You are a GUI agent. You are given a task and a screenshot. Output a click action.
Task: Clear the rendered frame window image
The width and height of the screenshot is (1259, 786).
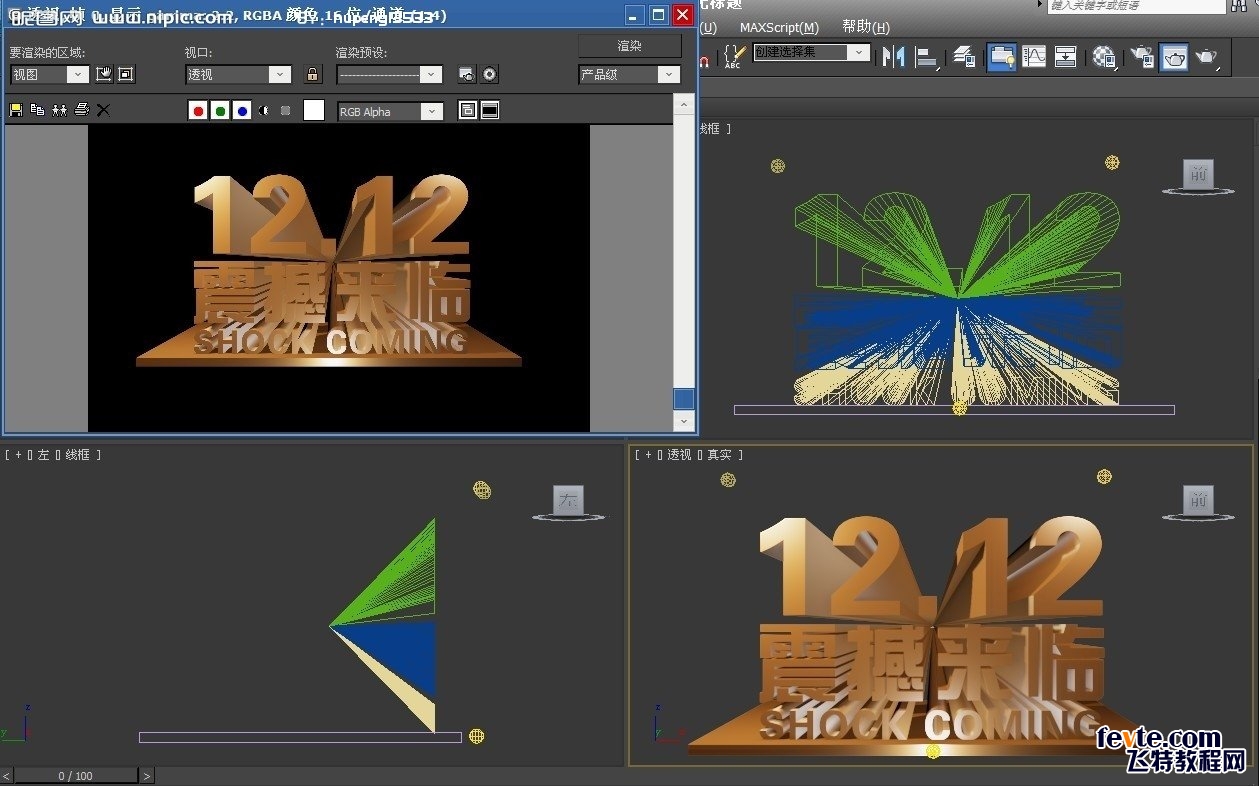click(103, 109)
